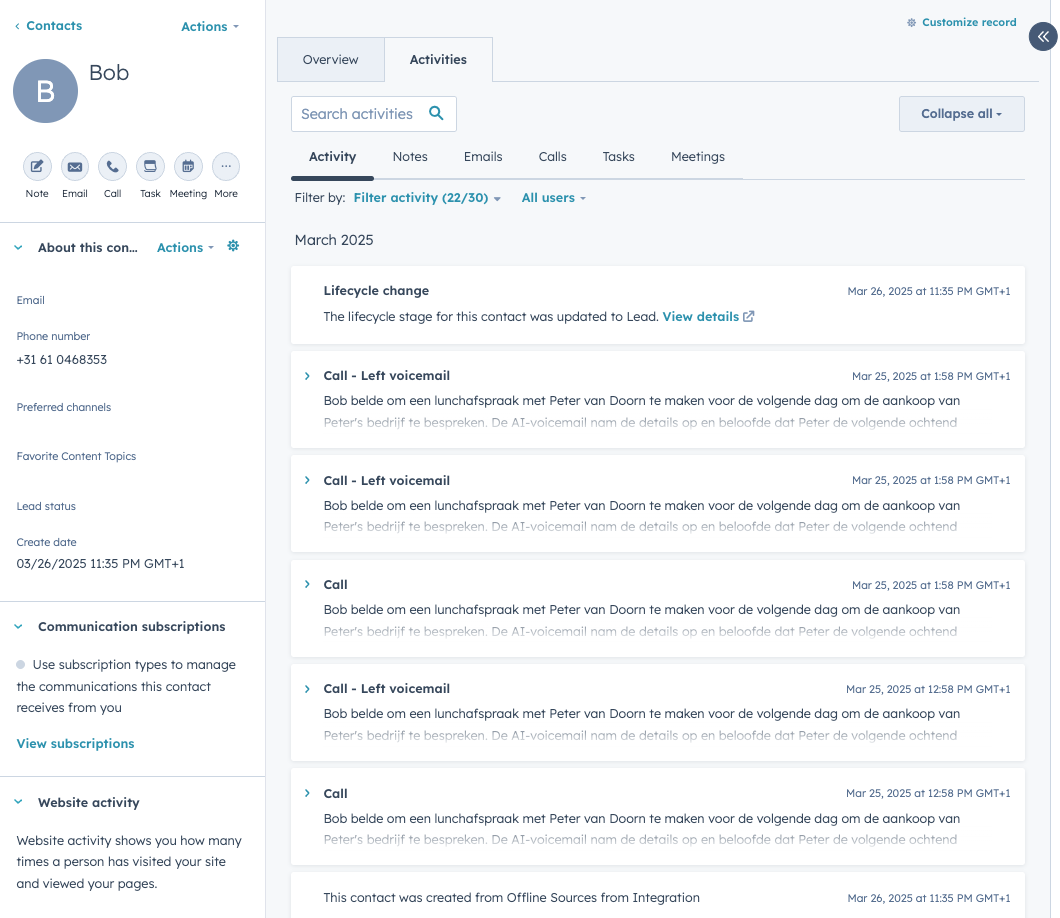Click the search magnifier icon
Viewport: 1060px width, 918px height.
[x=436, y=114]
